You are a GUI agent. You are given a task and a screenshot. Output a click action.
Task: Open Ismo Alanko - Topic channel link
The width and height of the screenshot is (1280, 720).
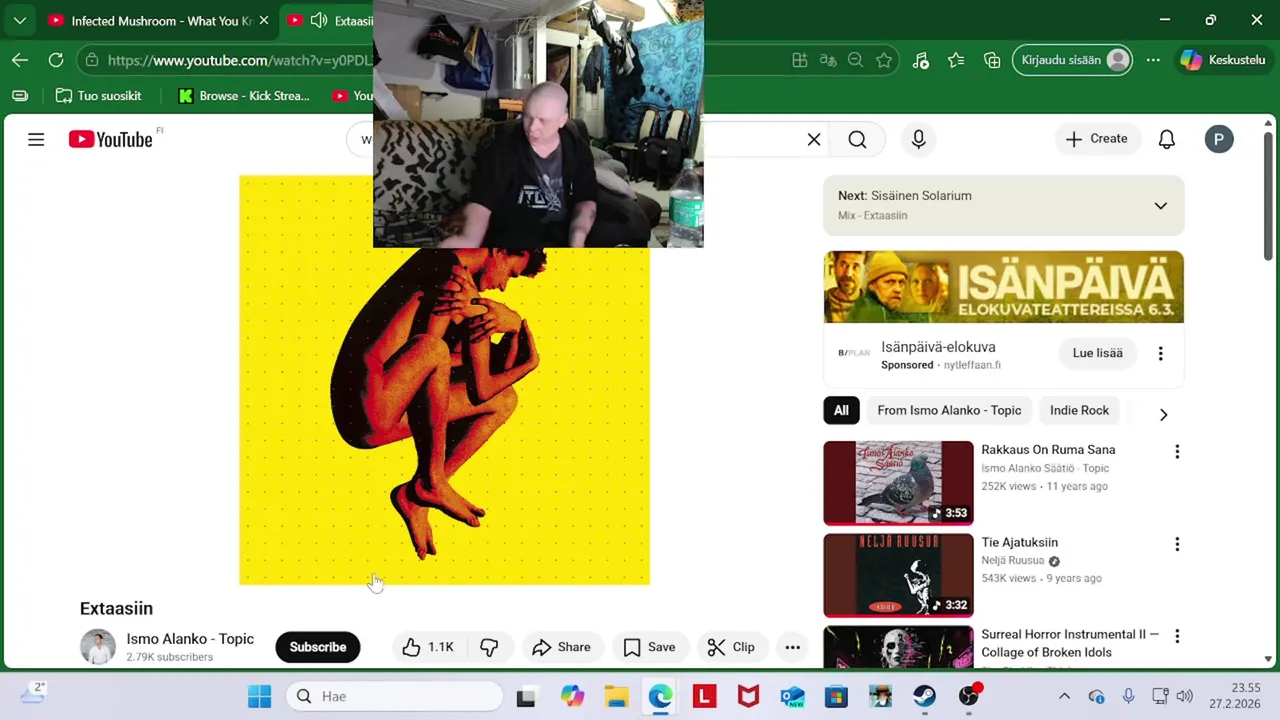190,638
